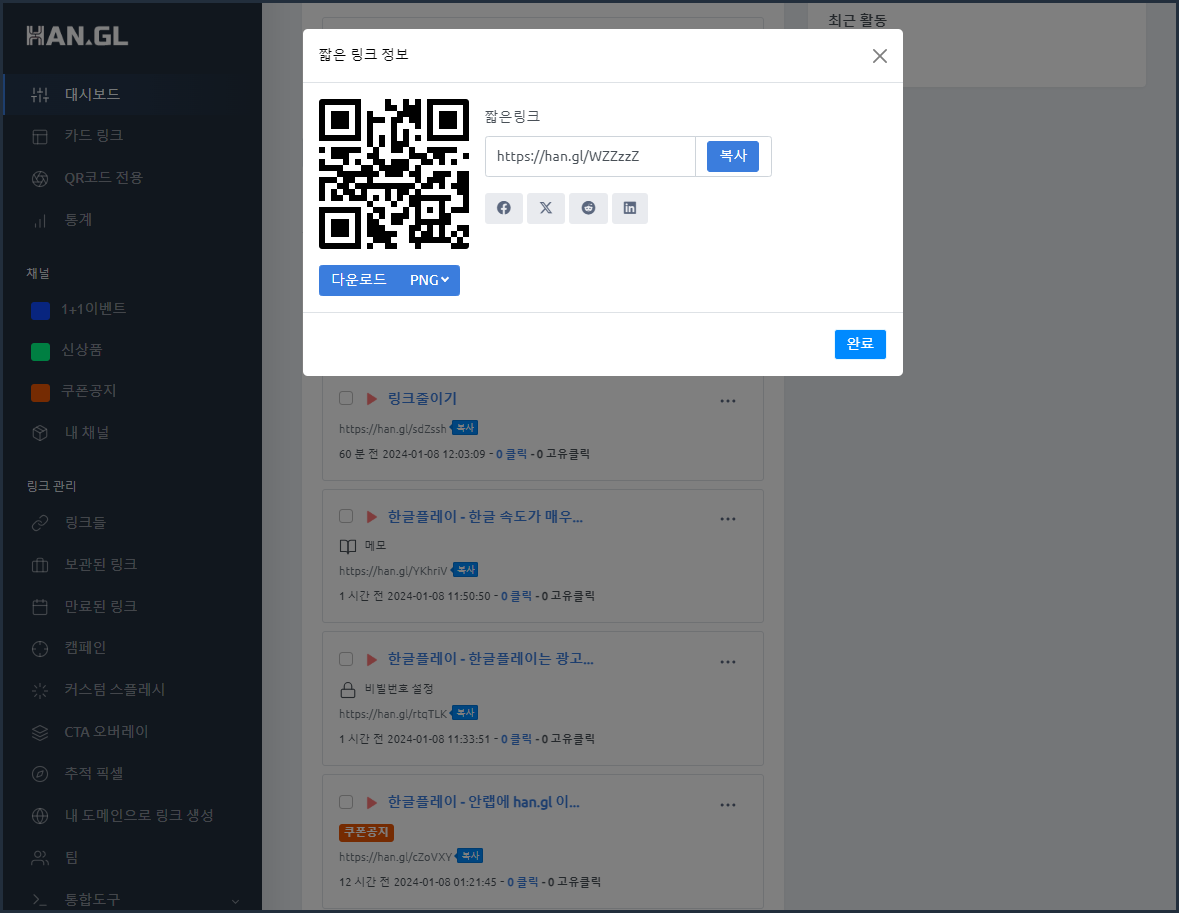Click the 캠페인 crosshair icon
Image resolution: width=1179 pixels, height=913 pixels.
coord(40,648)
